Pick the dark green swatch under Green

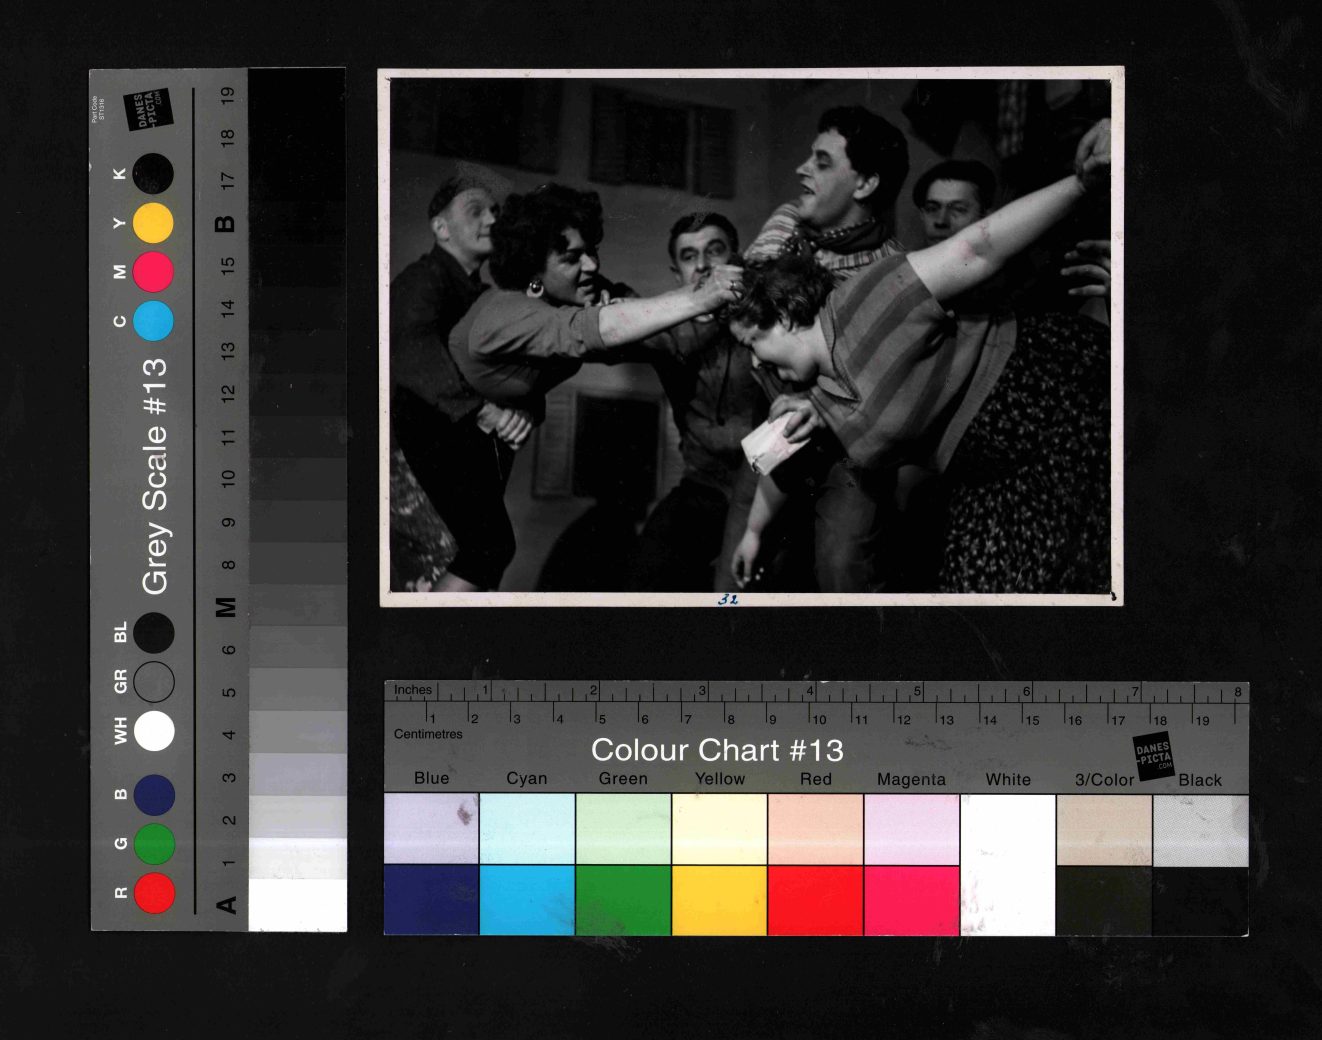pos(623,900)
